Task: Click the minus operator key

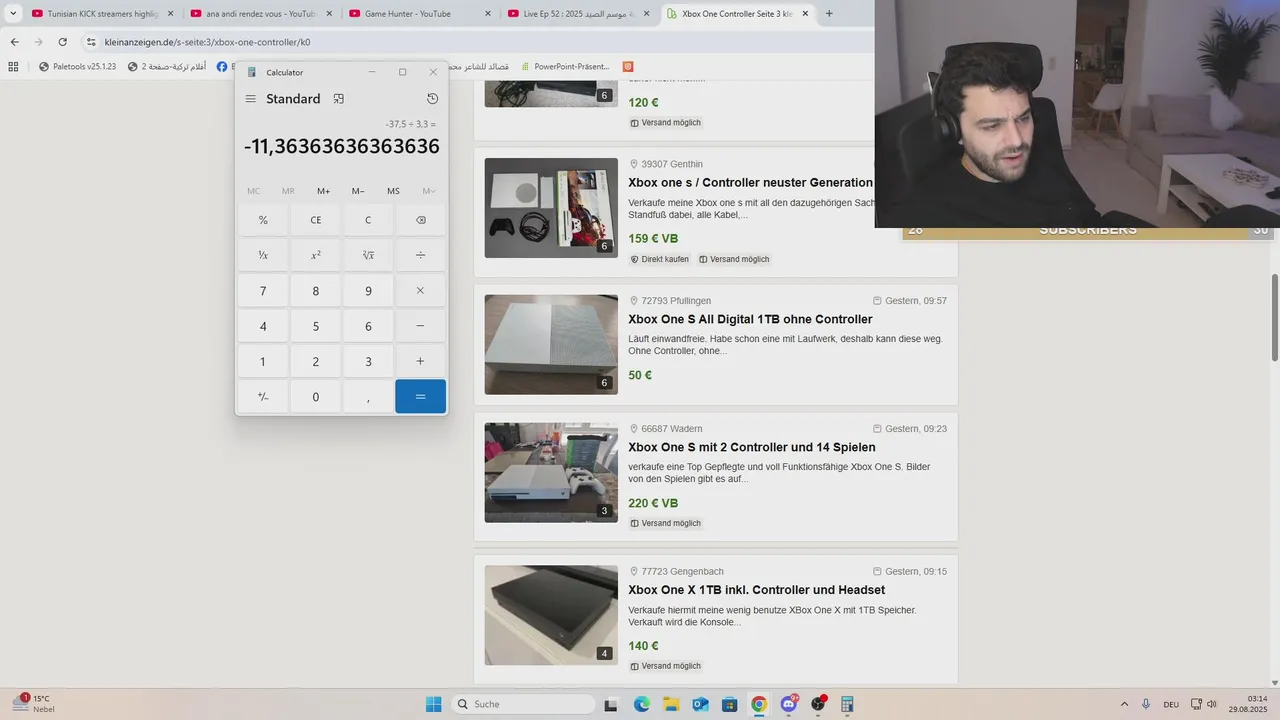Action: click(420, 326)
